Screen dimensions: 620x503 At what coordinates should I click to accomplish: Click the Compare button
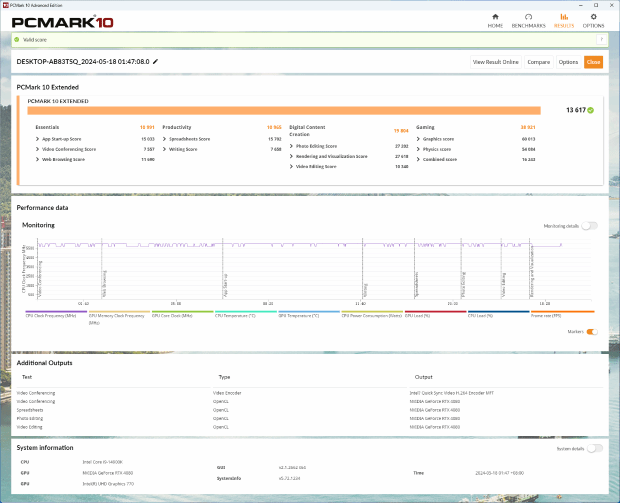click(539, 62)
